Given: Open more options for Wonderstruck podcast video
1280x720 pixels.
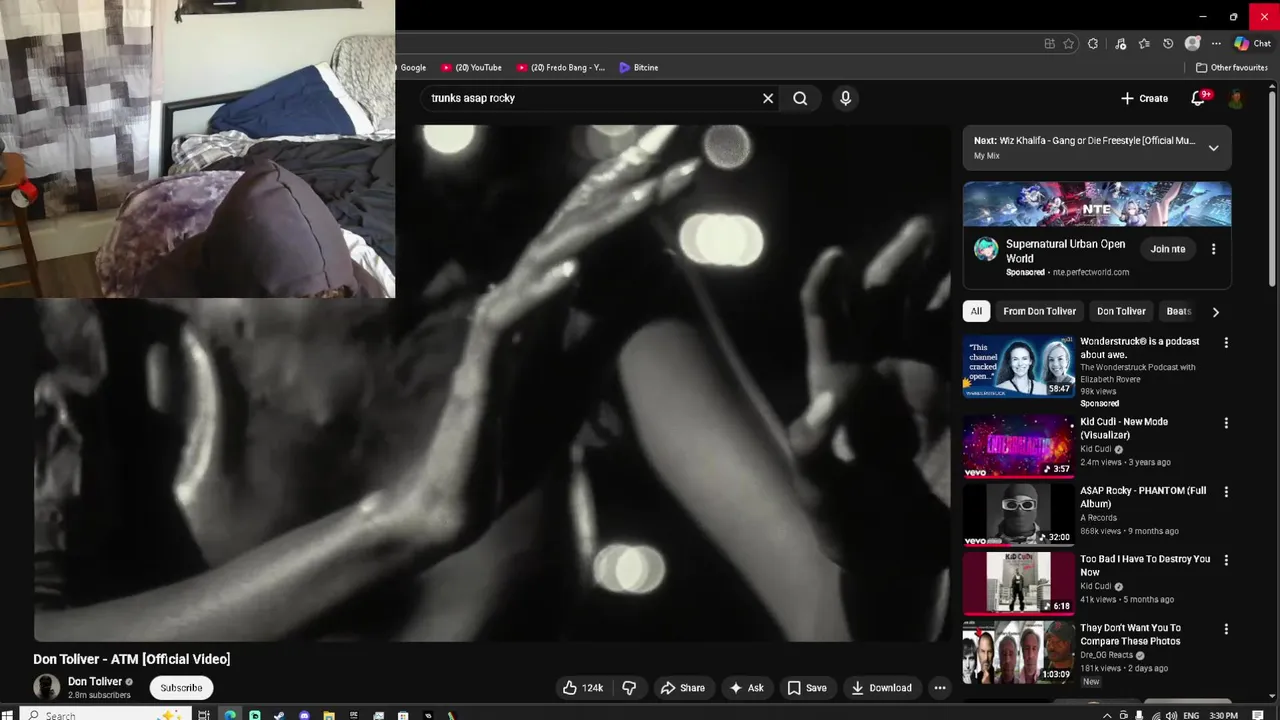Looking at the screenshot, I should point(1226,342).
